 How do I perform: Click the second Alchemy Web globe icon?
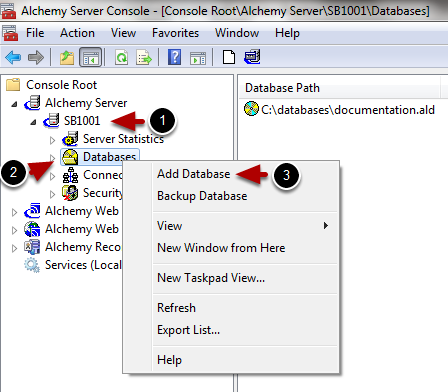[x=32, y=229]
